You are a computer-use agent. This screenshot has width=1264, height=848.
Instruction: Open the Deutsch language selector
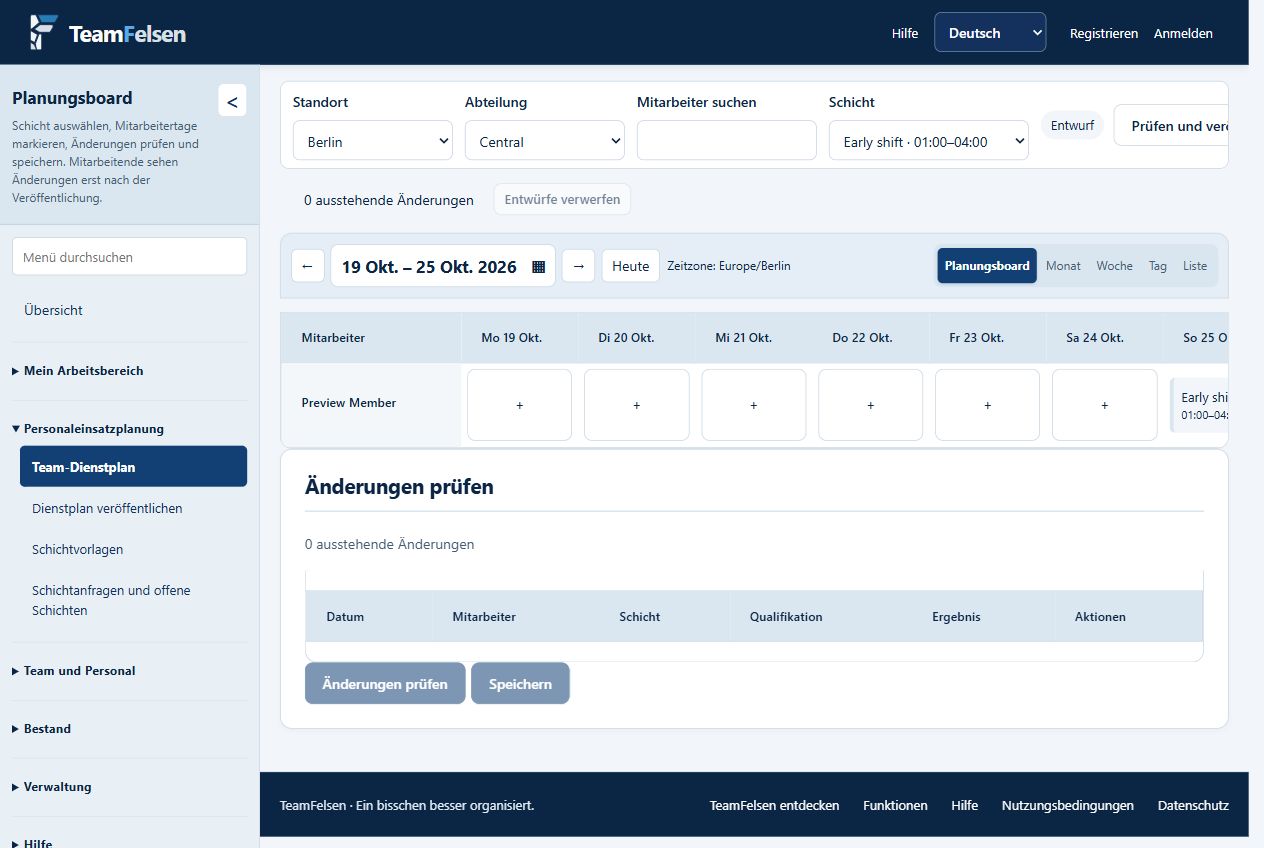(x=990, y=33)
